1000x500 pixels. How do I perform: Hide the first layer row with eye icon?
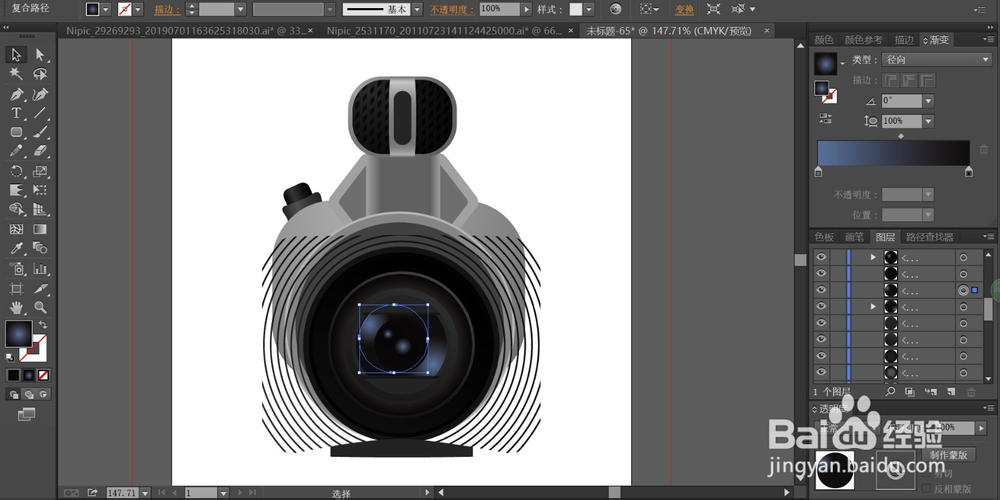(821, 257)
